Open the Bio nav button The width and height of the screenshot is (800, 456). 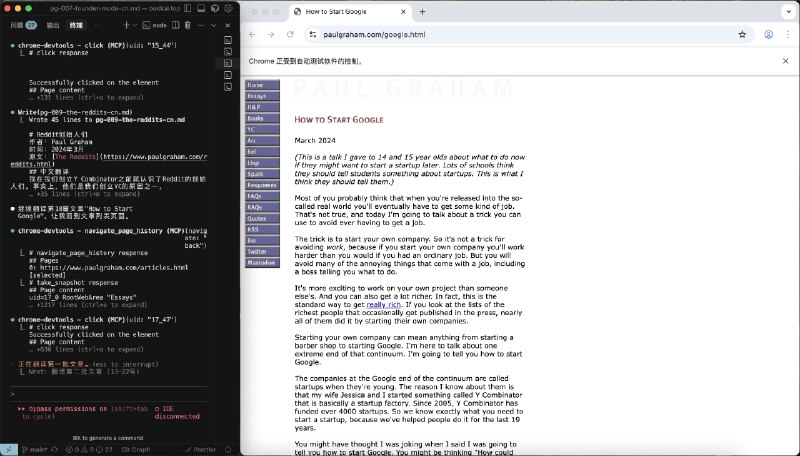click(x=262, y=240)
